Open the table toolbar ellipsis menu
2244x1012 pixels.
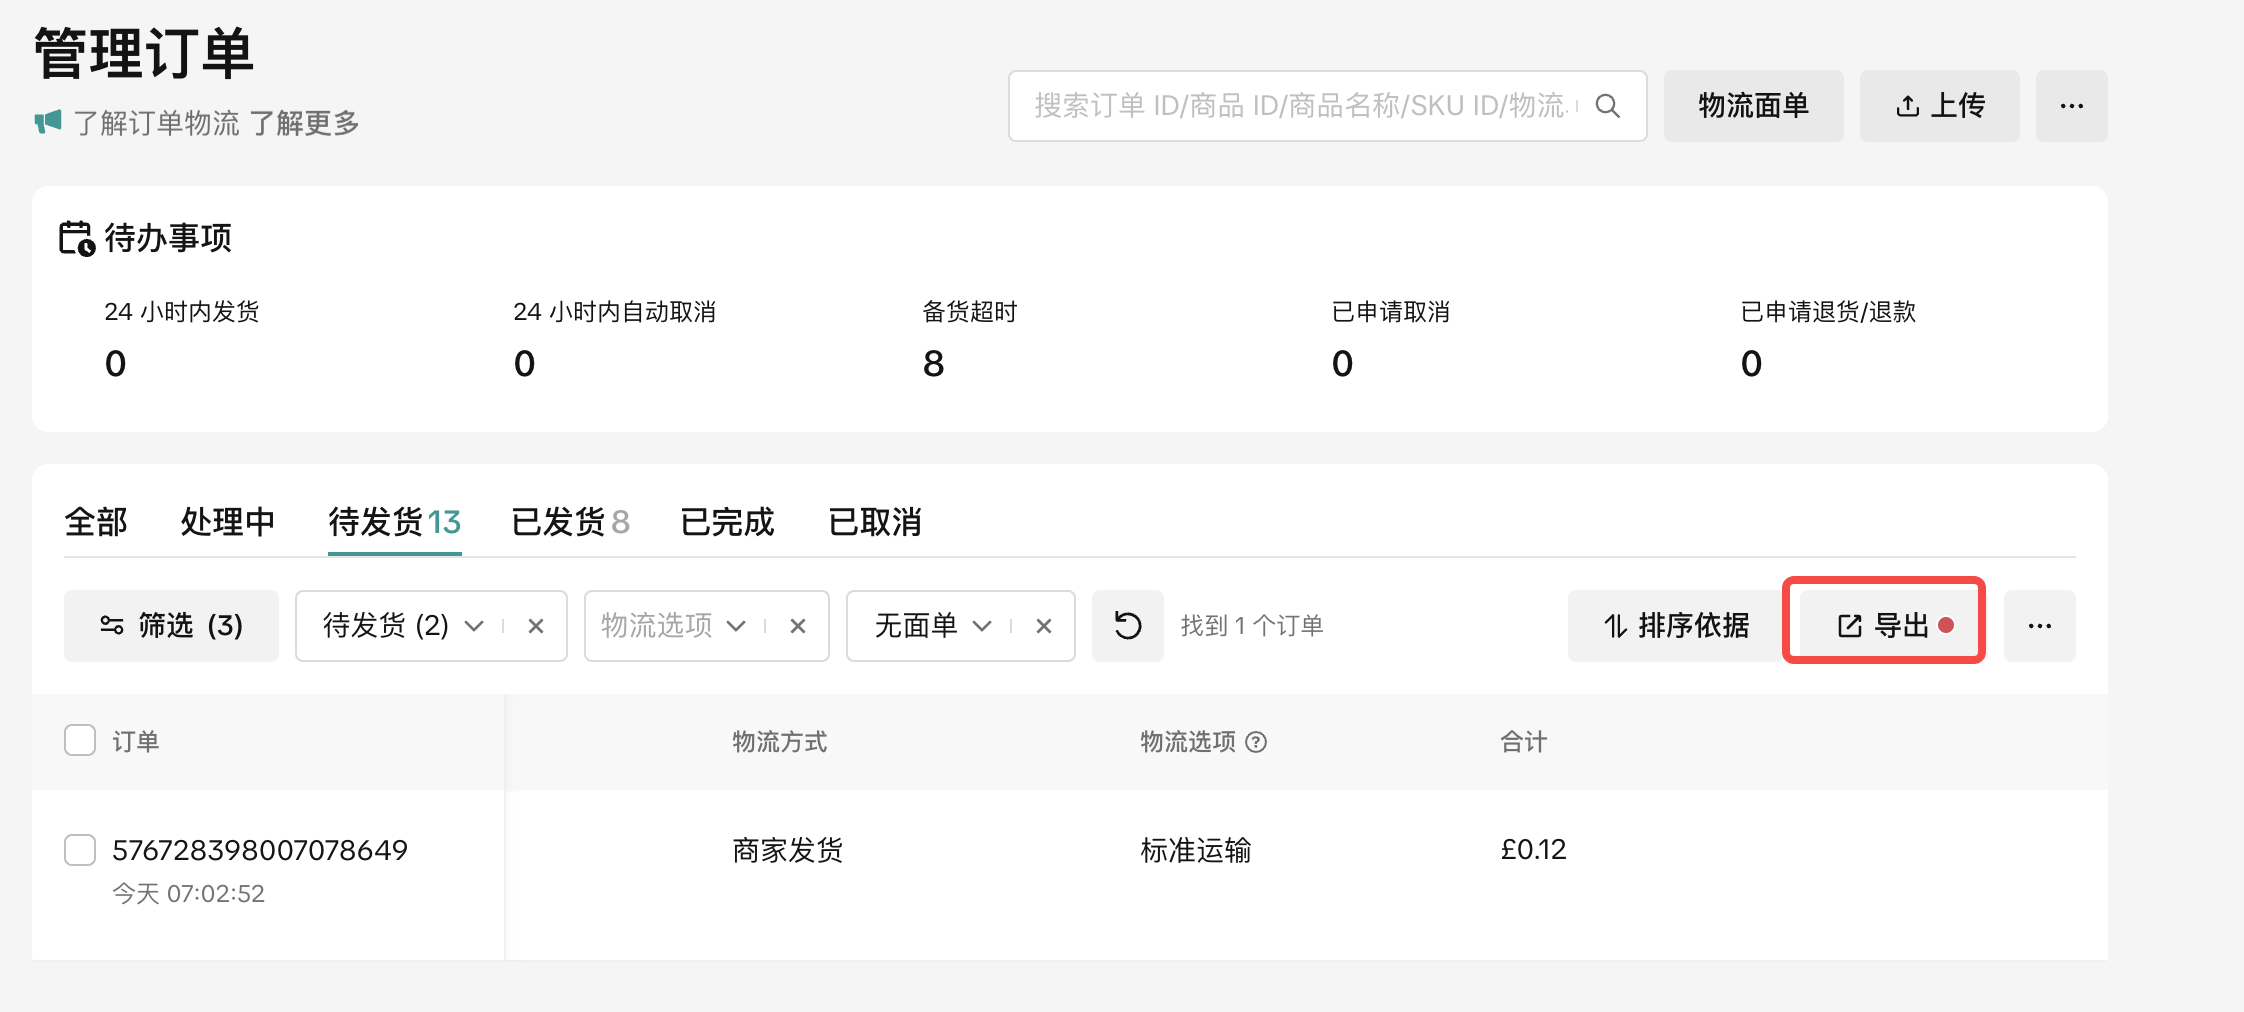click(x=2039, y=626)
